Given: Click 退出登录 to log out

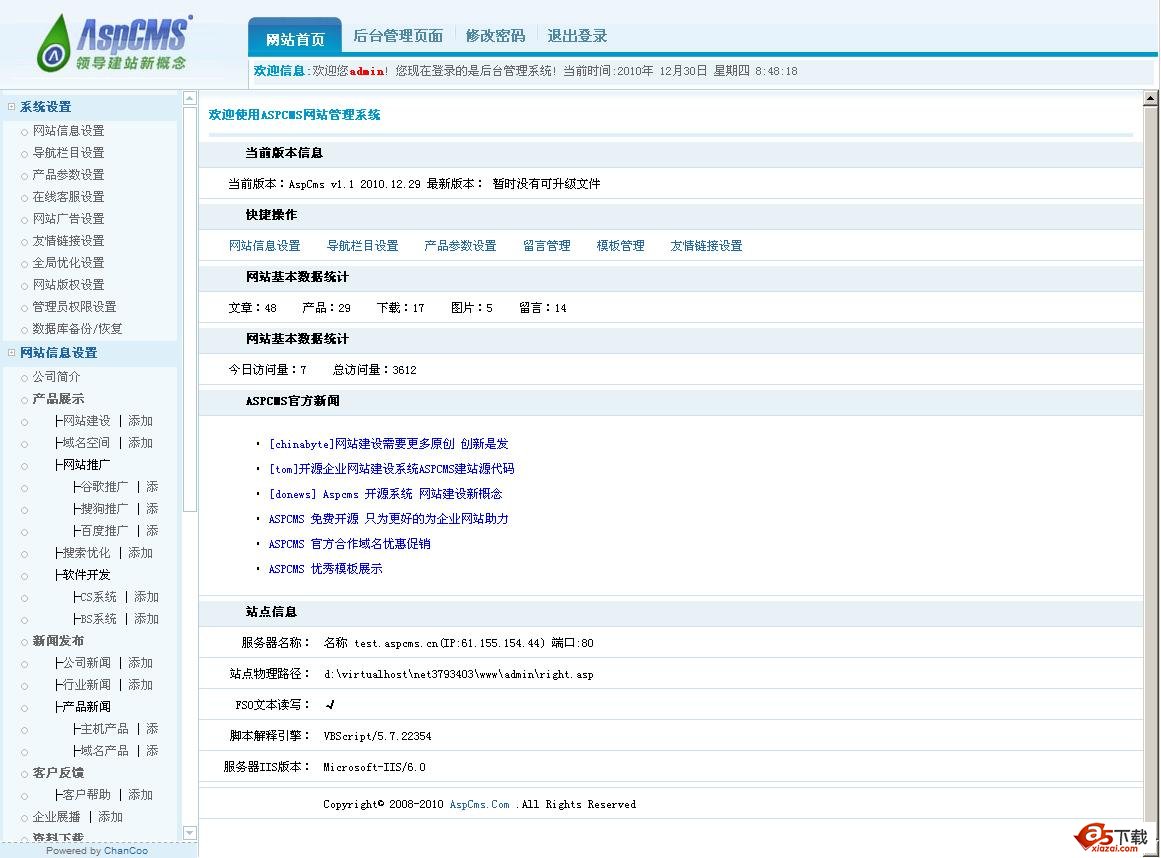Looking at the screenshot, I should pyautogui.click(x=577, y=36).
